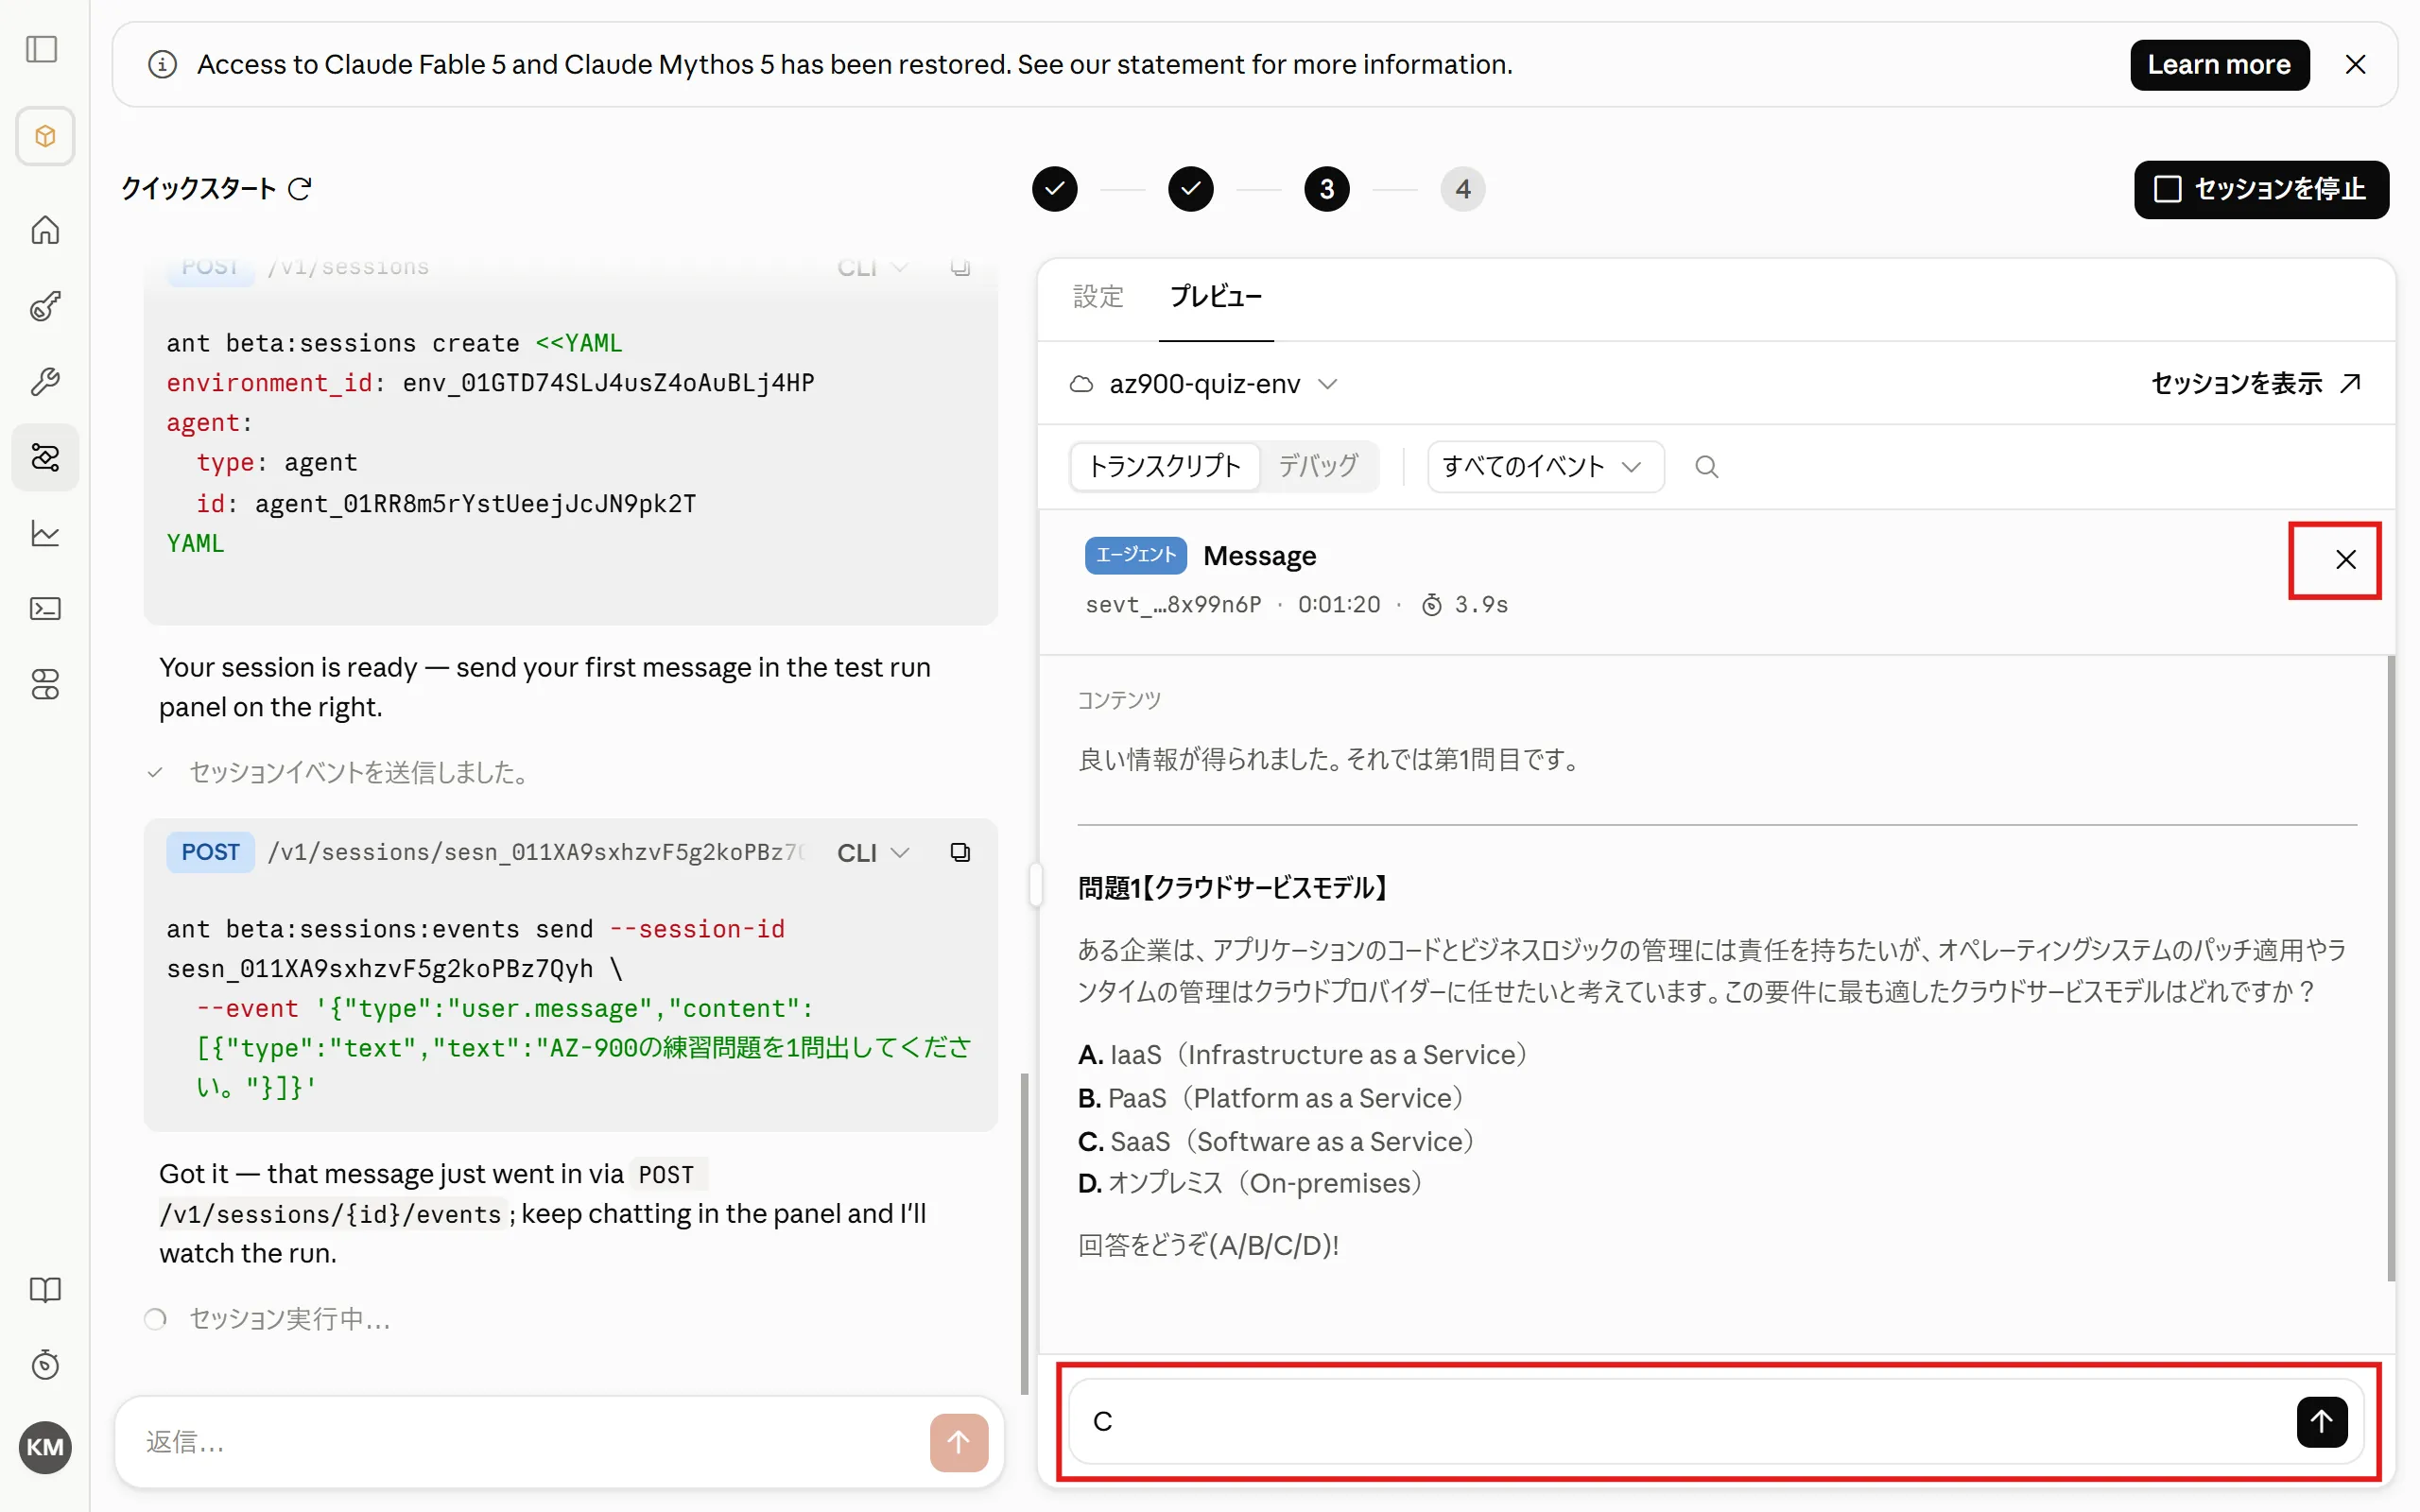Open CLI dropdown on events POST block
This screenshot has width=2420, height=1512.
(872, 853)
